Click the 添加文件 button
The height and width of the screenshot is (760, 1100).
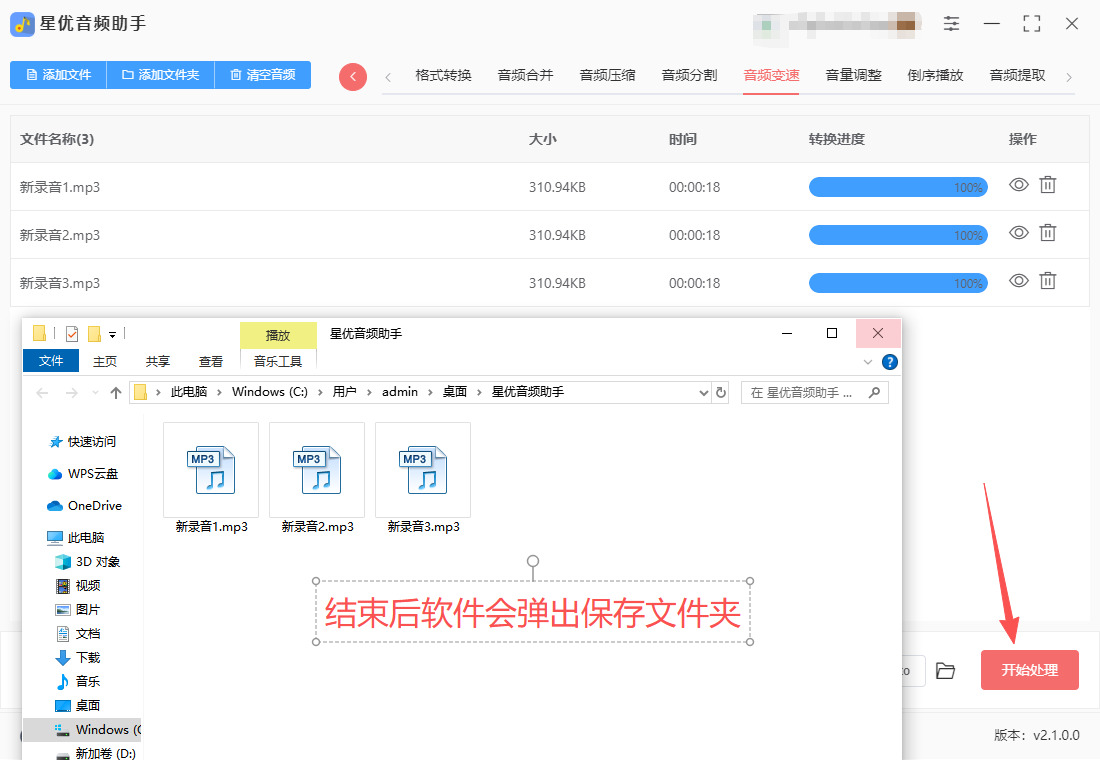[58, 75]
